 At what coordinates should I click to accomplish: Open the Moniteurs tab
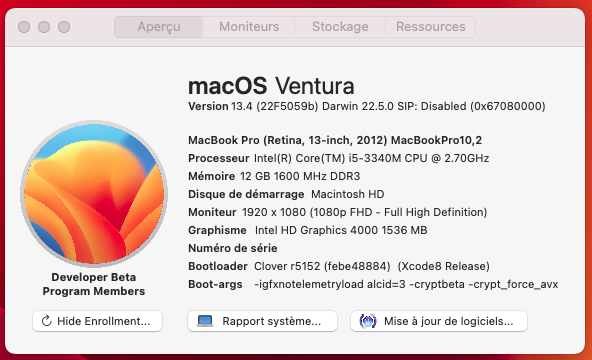pos(249,27)
